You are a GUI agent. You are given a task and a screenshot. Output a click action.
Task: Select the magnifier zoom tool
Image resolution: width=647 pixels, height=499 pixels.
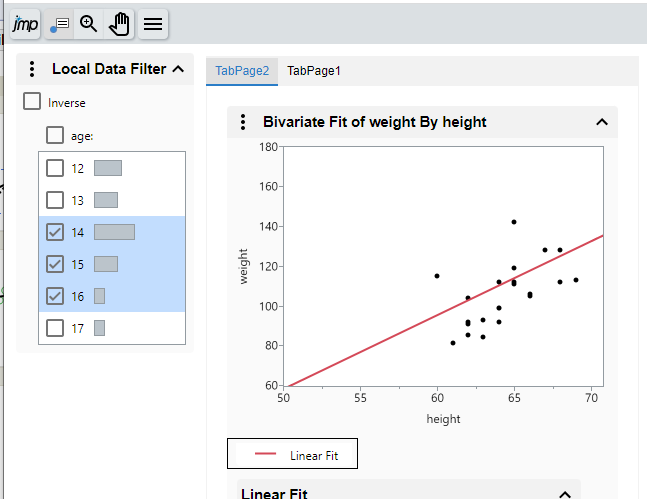click(89, 23)
